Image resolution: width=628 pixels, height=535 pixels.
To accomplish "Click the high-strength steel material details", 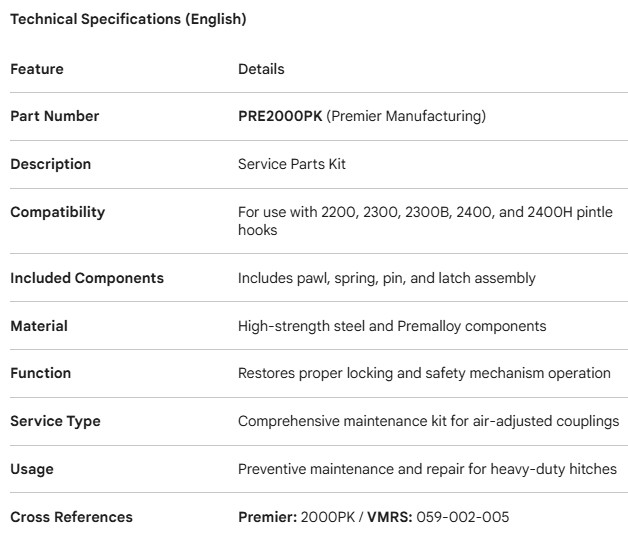I will pos(392,326).
